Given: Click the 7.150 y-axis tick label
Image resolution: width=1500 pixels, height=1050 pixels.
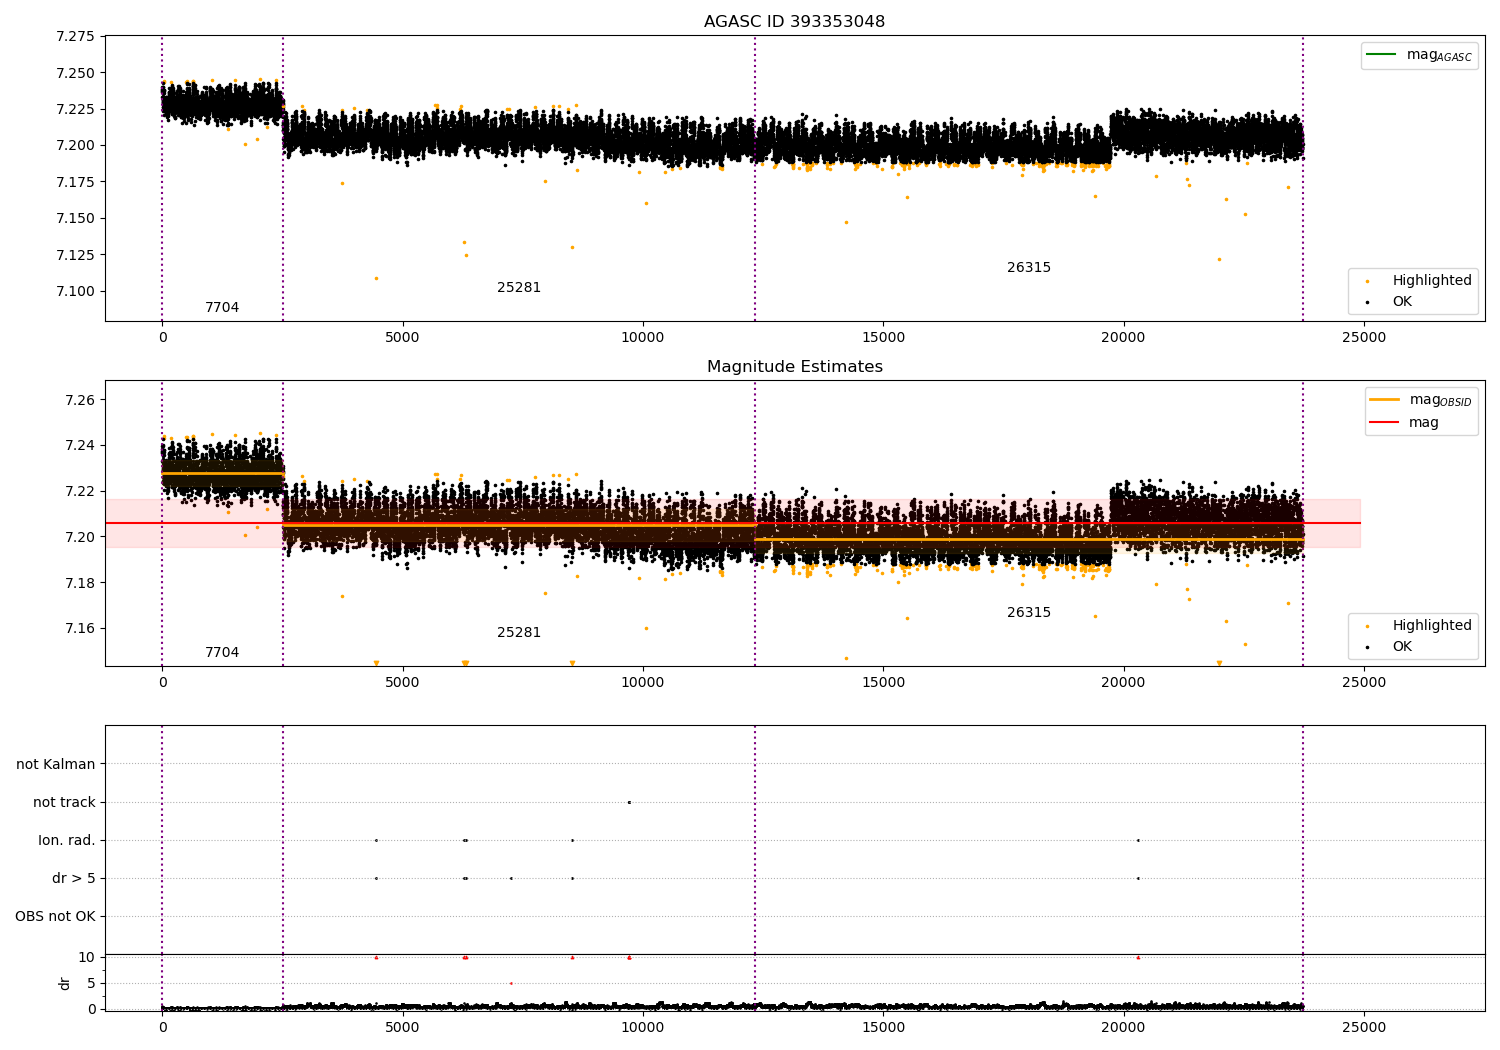Looking at the screenshot, I should (x=75, y=219).
